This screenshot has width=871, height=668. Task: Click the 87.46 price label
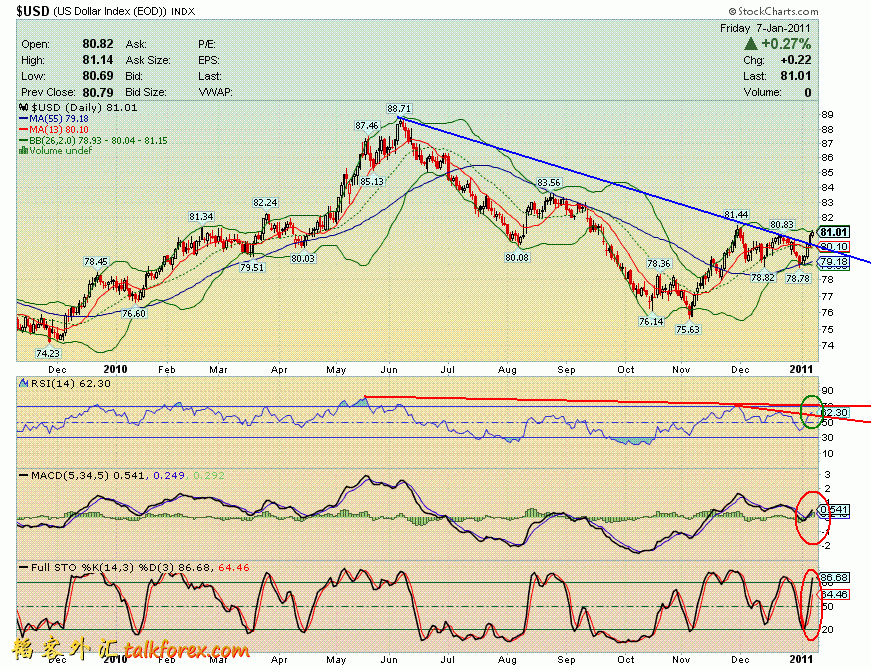coord(367,125)
